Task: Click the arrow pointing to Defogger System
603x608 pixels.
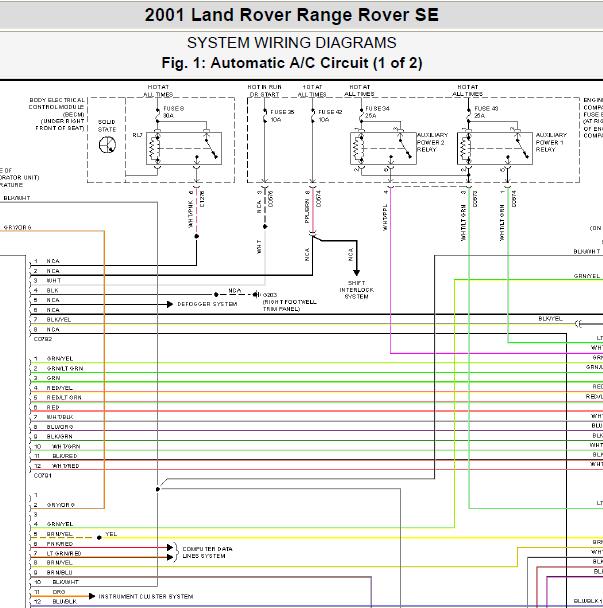Action: [x=170, y=304]
